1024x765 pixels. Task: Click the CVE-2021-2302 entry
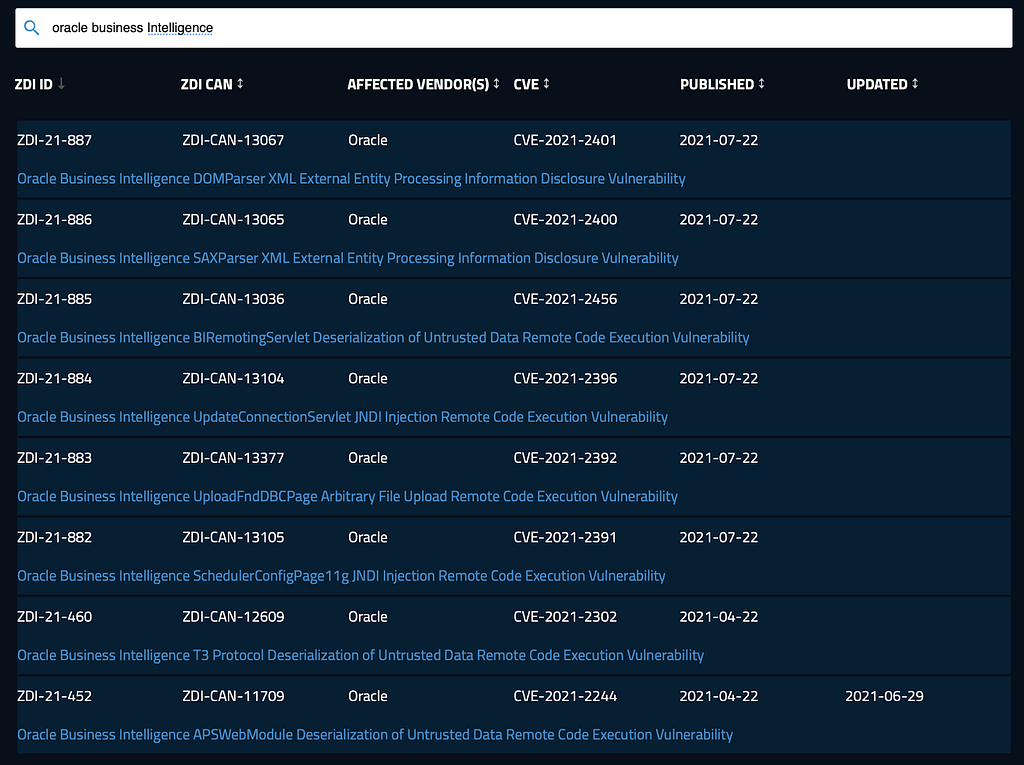(565, 617)
